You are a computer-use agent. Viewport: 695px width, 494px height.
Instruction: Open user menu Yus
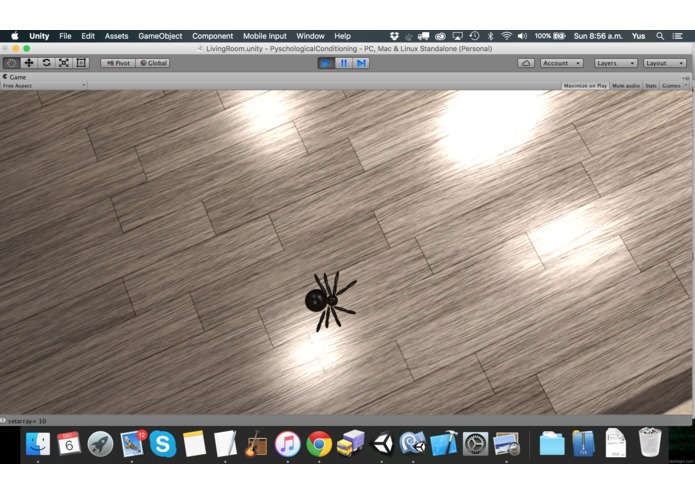[x=638, y=36]
